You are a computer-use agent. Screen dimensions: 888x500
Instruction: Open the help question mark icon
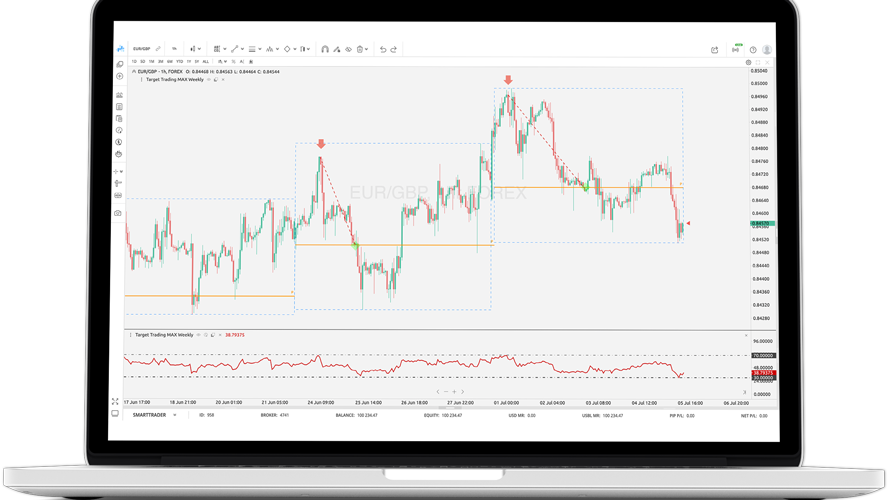753,50
